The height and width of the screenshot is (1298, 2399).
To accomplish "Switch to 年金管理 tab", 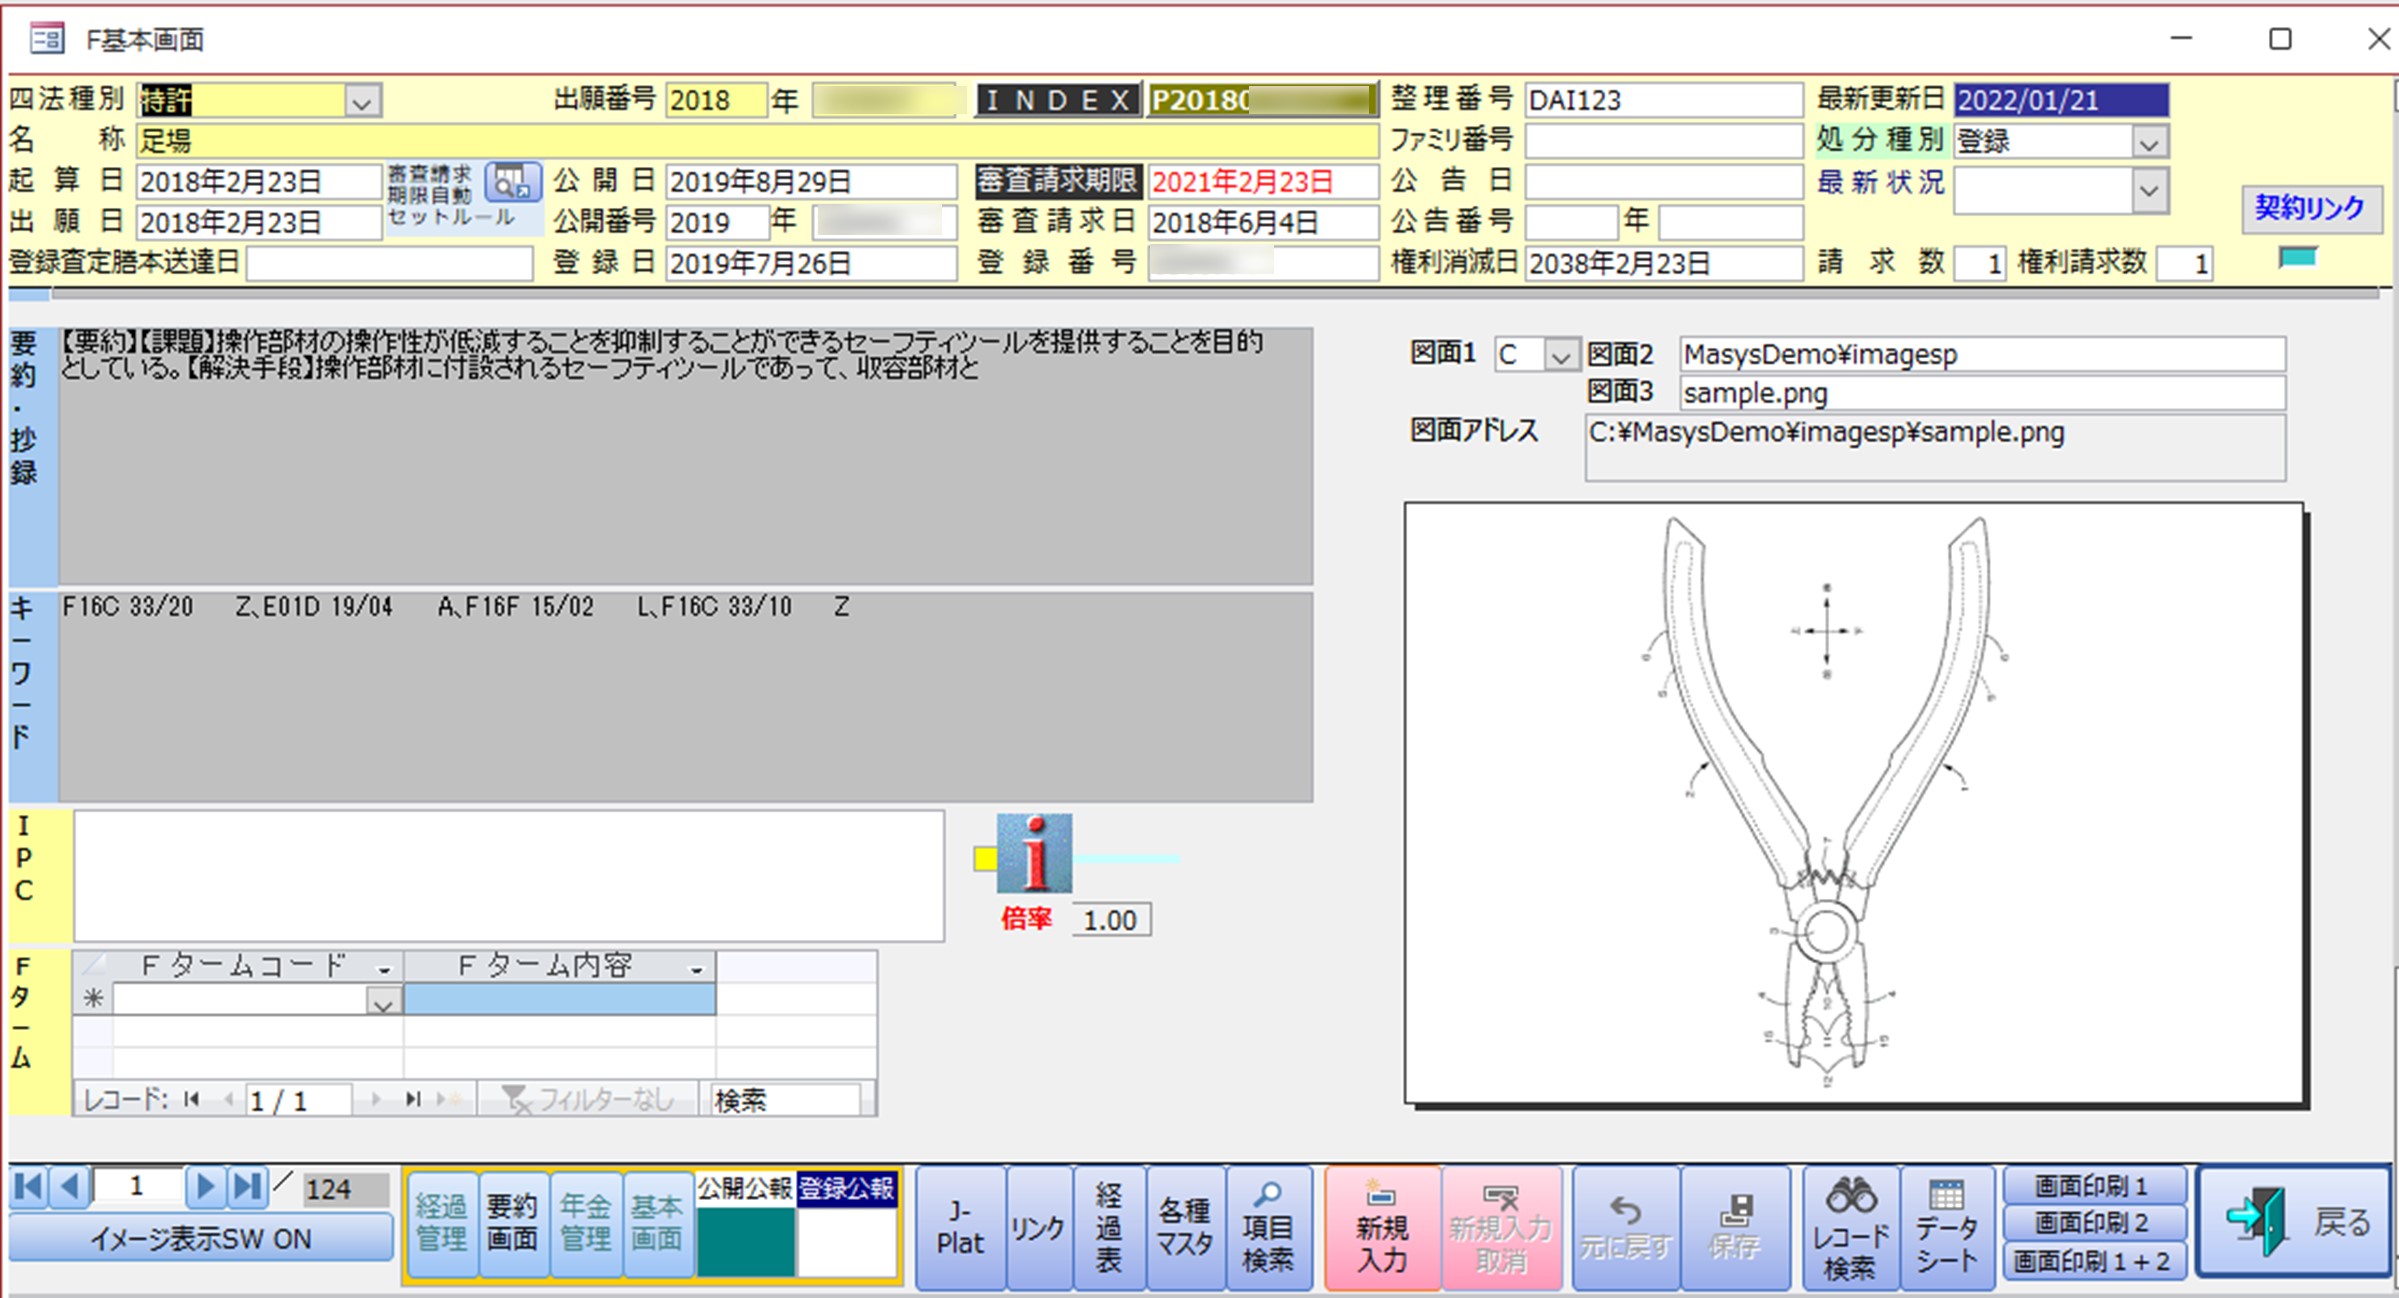I will [585, 1222].
